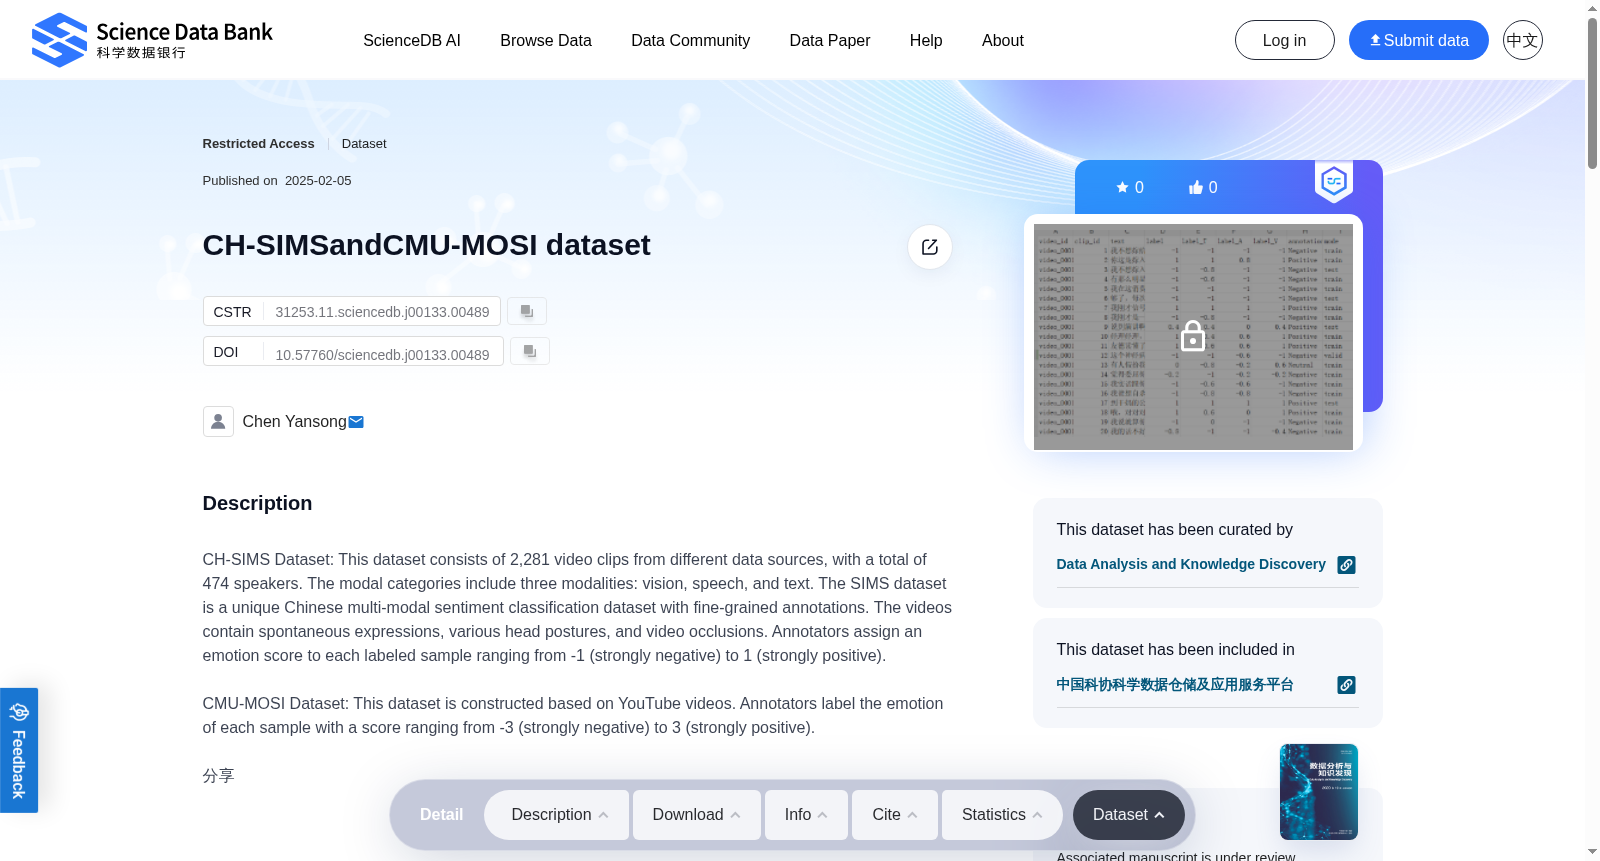1600x861 pixels.
Task: Click the Science Data Bank logo
Action: (152, 40)
